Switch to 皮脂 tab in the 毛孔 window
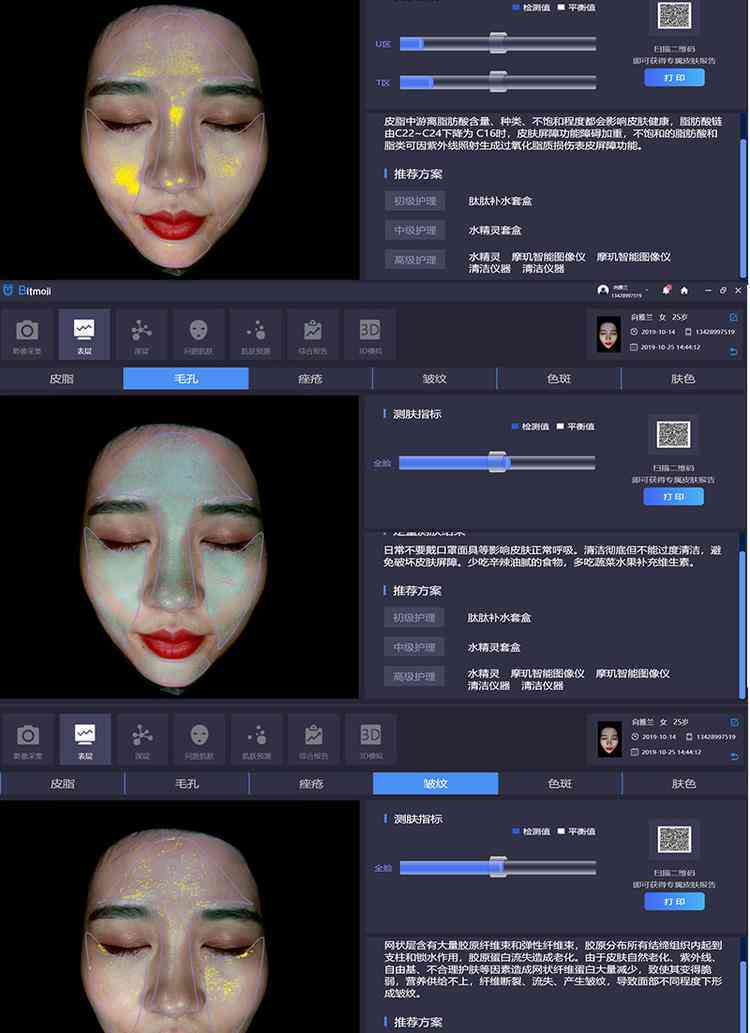 61,379
